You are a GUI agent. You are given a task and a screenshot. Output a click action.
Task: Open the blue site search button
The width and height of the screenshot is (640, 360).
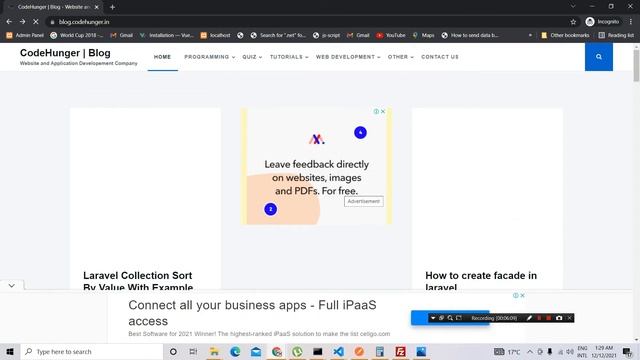click(598, 57)
